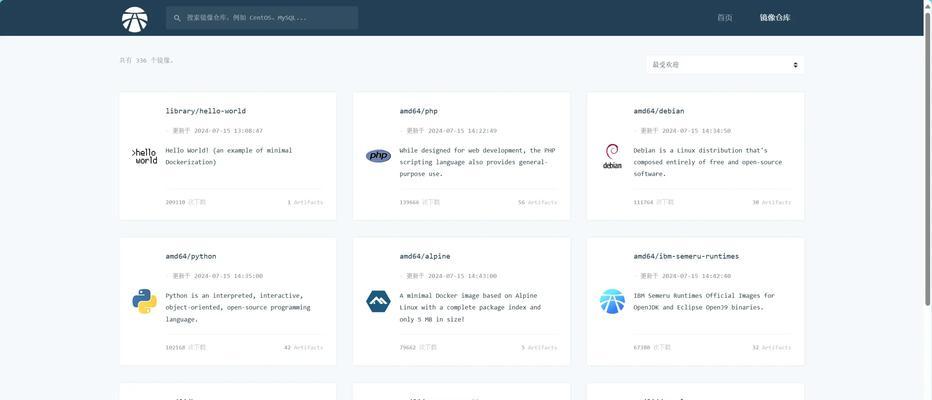Click the Python logo icon
Viewport: 932px width, 400px height.
[144, 301]
